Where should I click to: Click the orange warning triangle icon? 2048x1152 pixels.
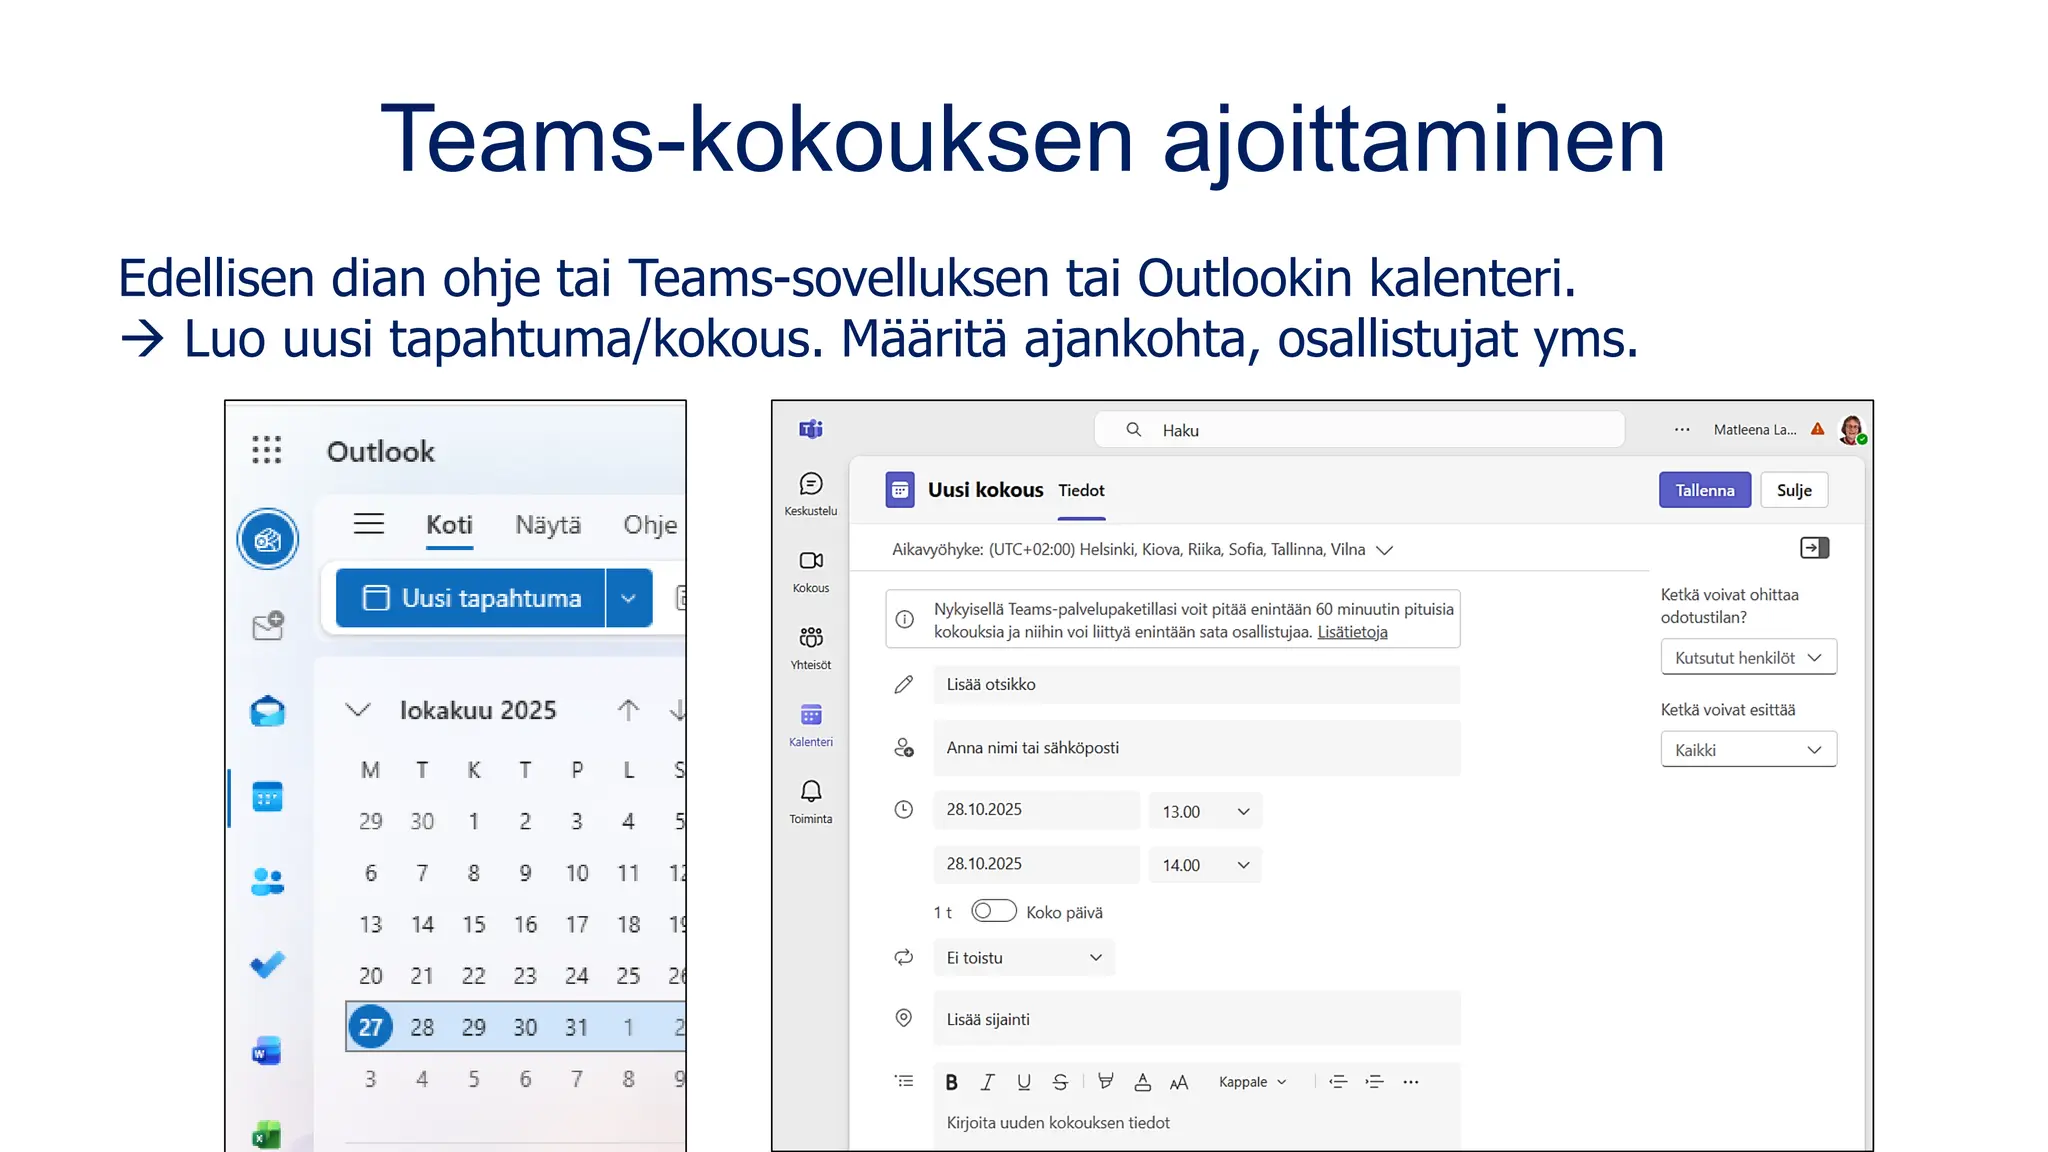point(1818,429)
